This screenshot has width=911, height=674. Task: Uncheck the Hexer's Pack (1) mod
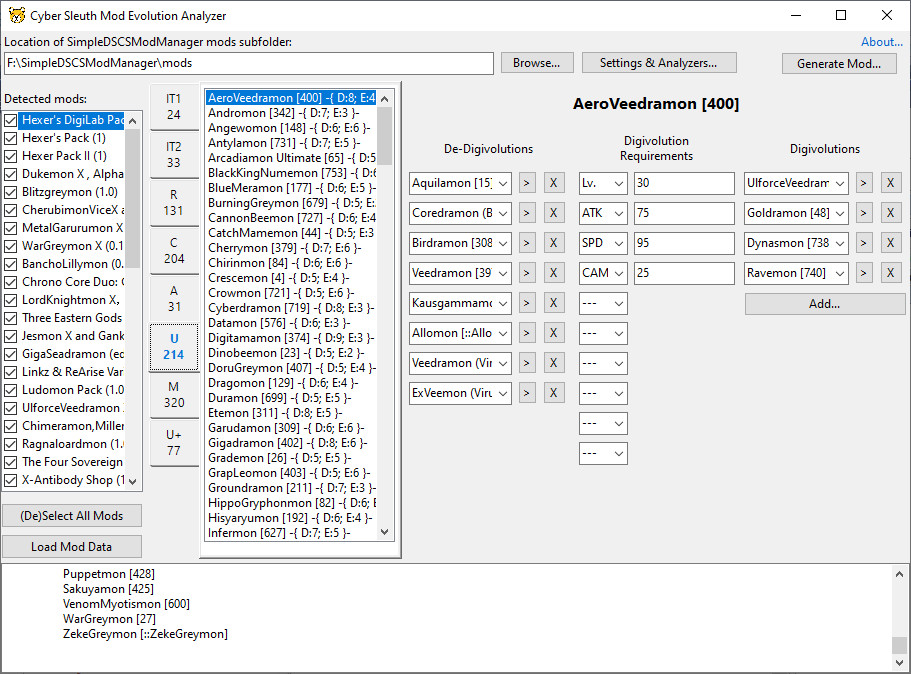coord(10,139)
